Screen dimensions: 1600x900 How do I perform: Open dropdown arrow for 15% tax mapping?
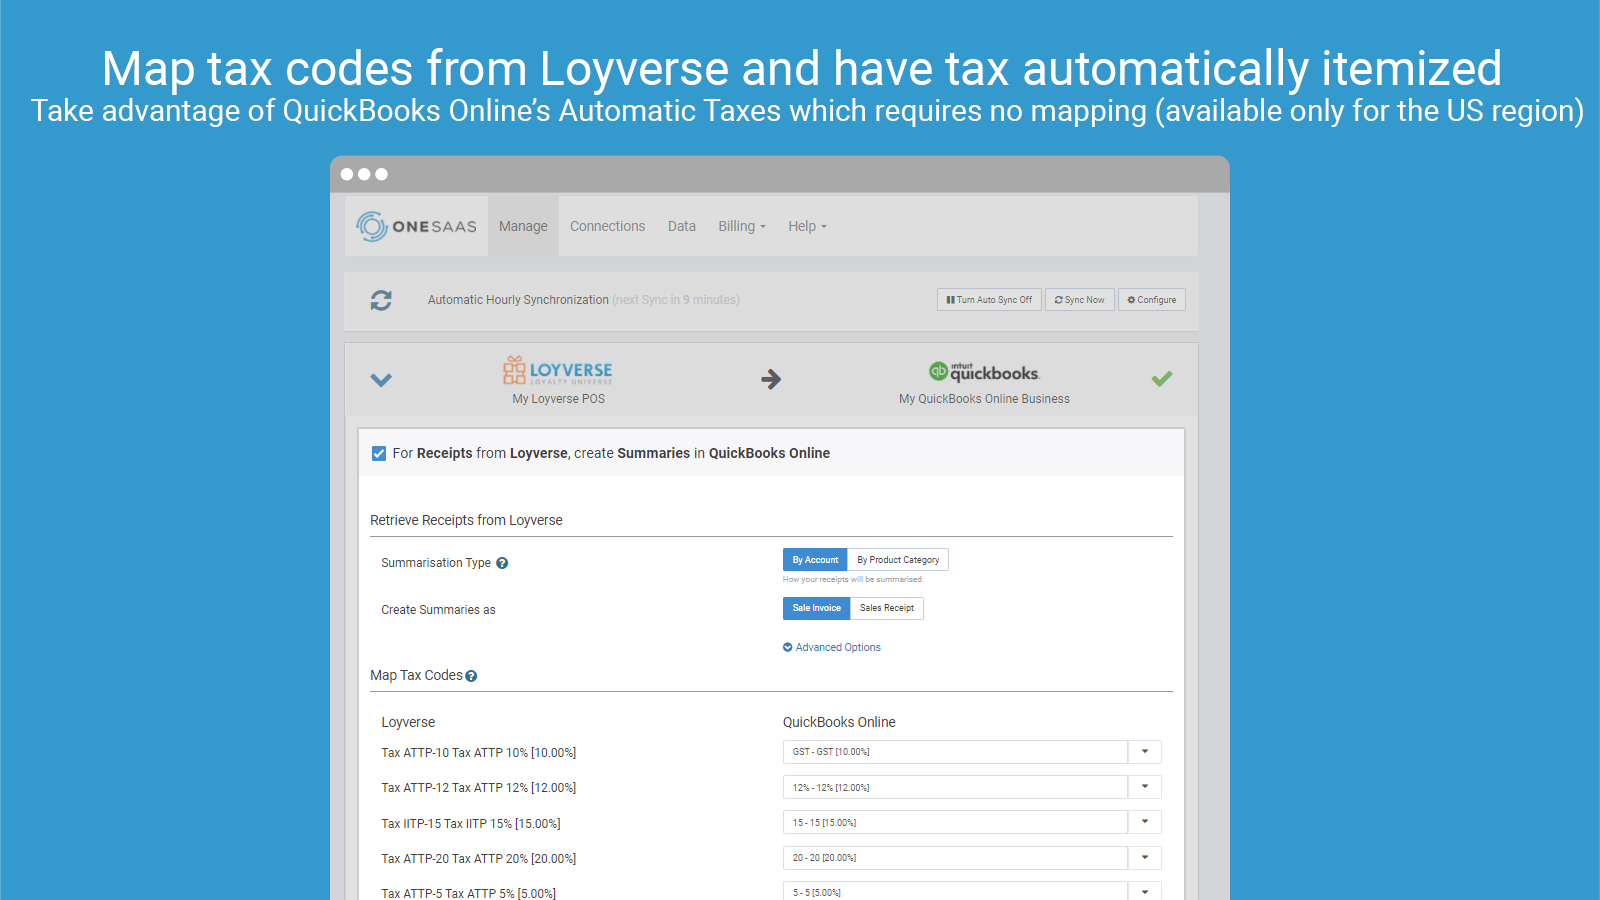point(1145,822)
